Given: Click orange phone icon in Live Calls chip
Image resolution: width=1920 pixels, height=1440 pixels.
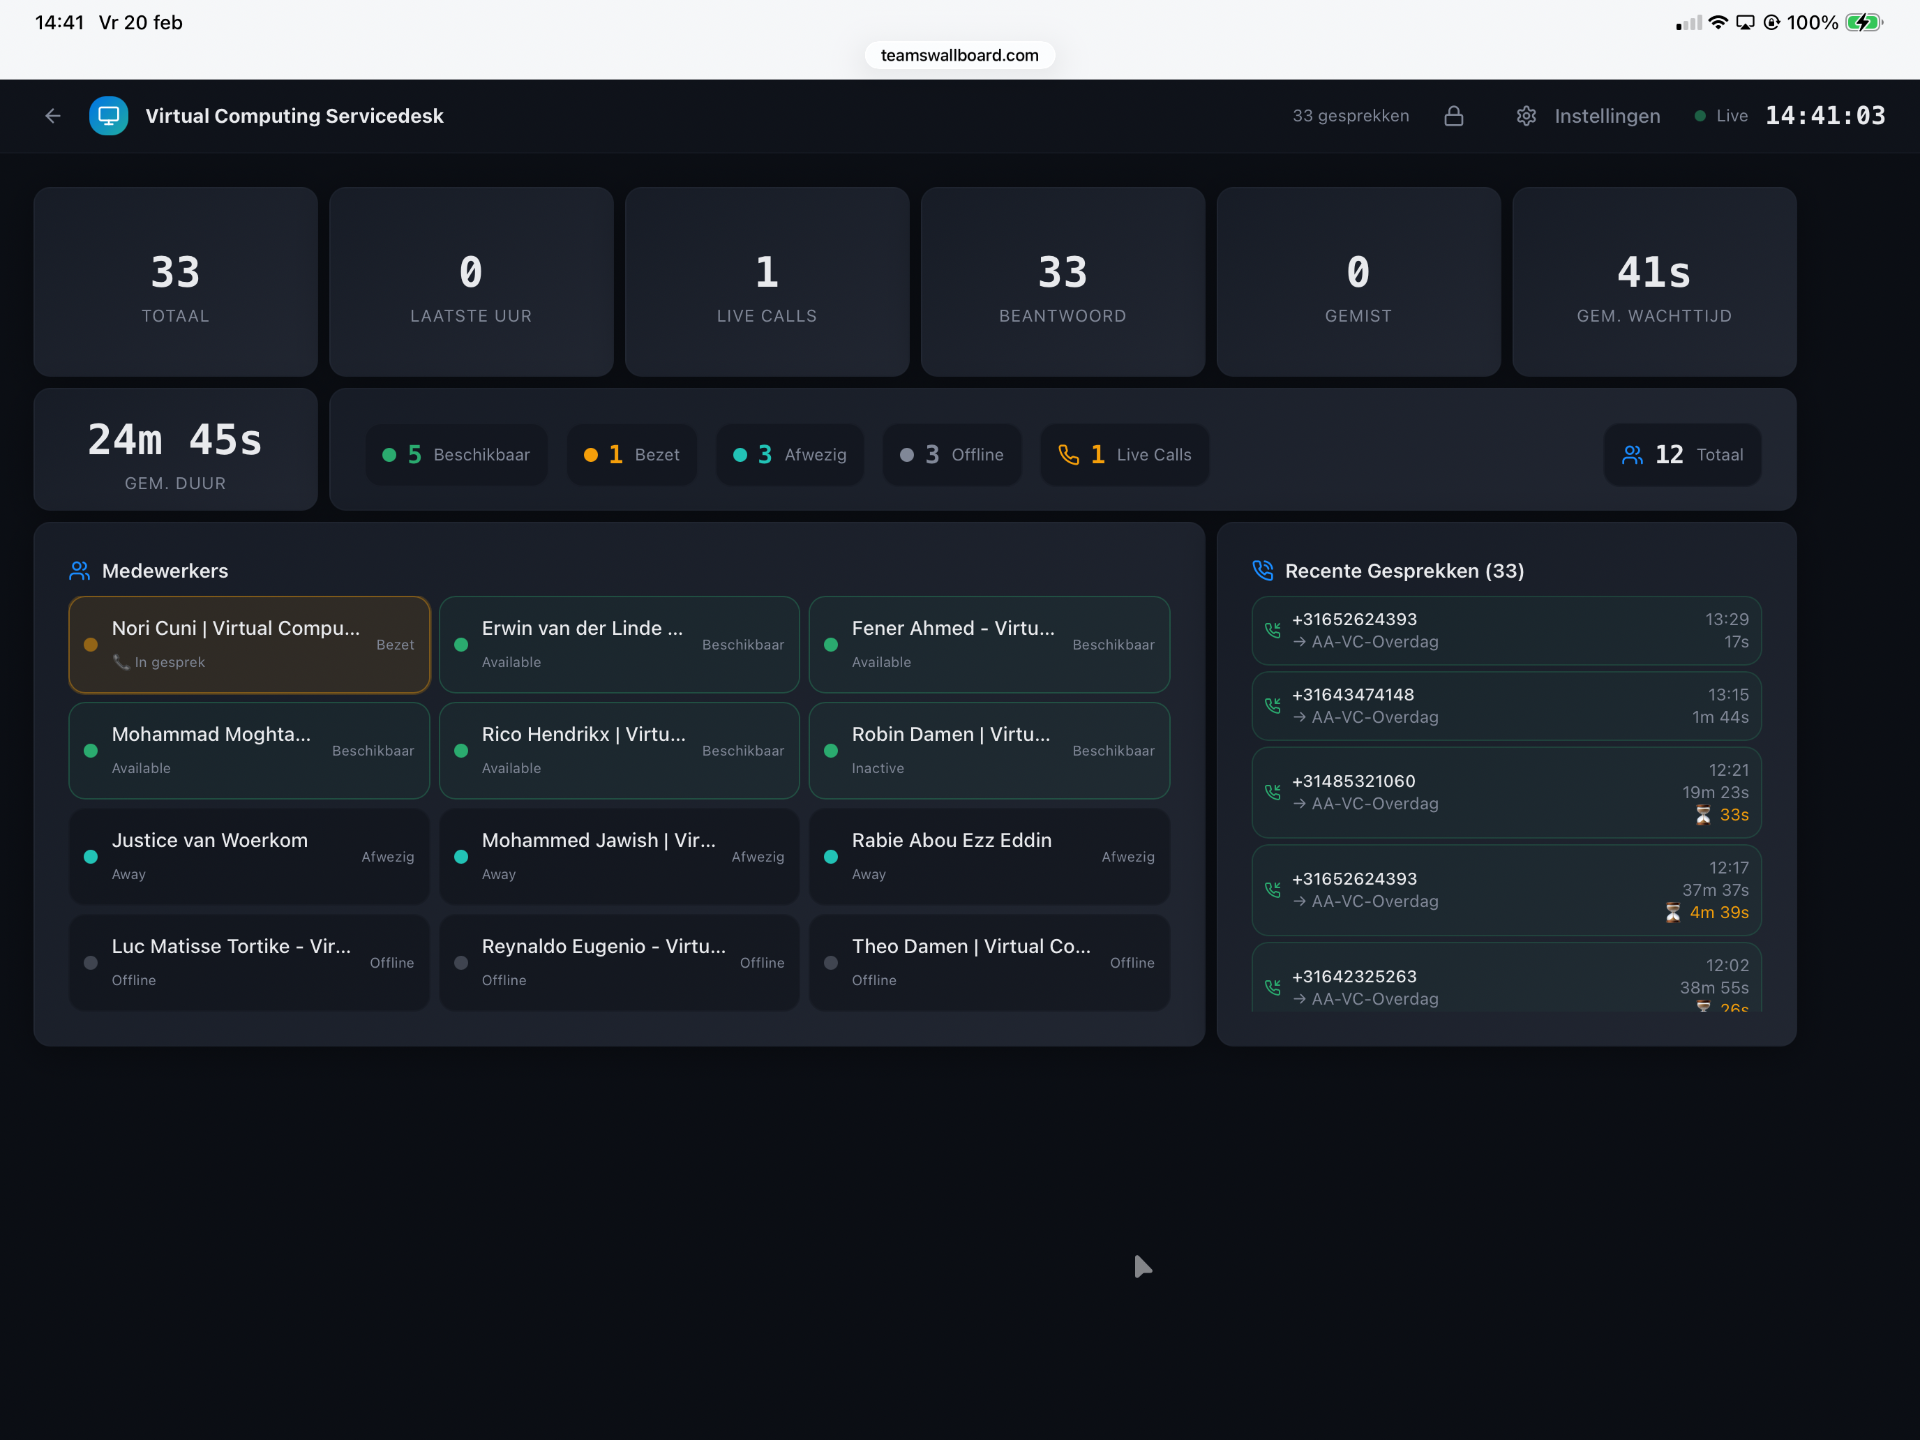Looking at the screenshot, I should point(1069,455).
